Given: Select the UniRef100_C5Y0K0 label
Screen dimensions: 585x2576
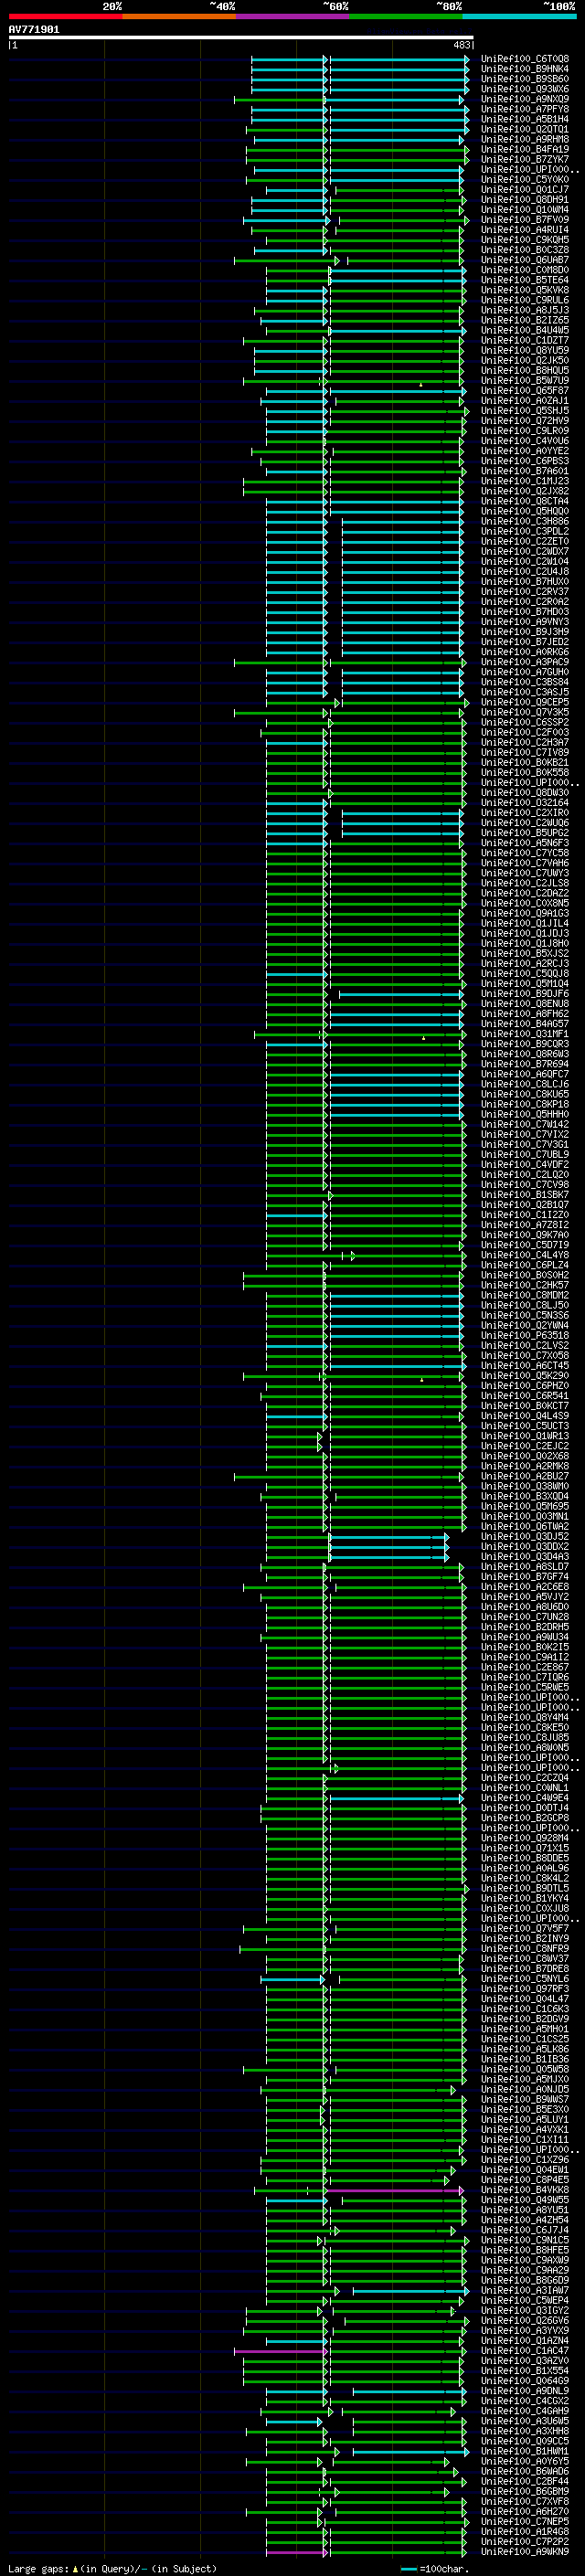Looking at the screenshot, I should pyautogui.click(x=524, y=179).
